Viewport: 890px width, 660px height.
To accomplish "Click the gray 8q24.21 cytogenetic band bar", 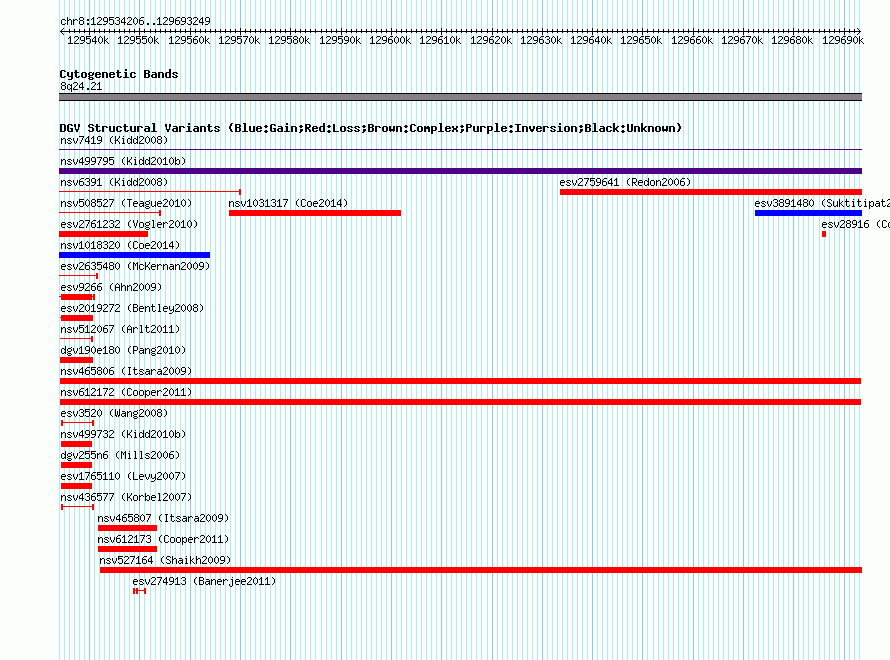I will tap(460, 97).
